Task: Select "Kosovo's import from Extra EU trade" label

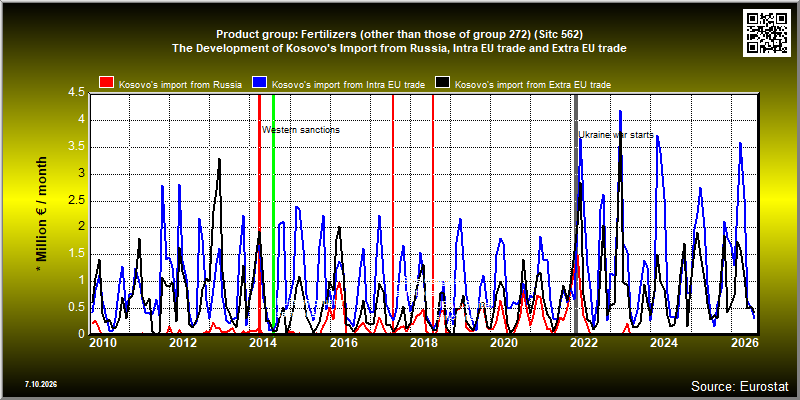Action: click(533, 85)
